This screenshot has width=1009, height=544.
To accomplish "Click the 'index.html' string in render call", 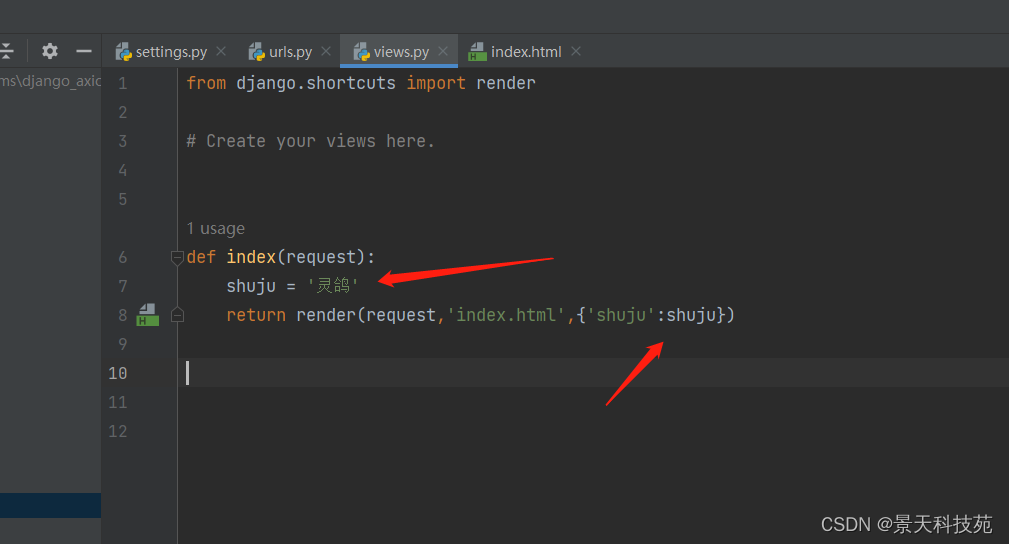I will click(506, 315).
